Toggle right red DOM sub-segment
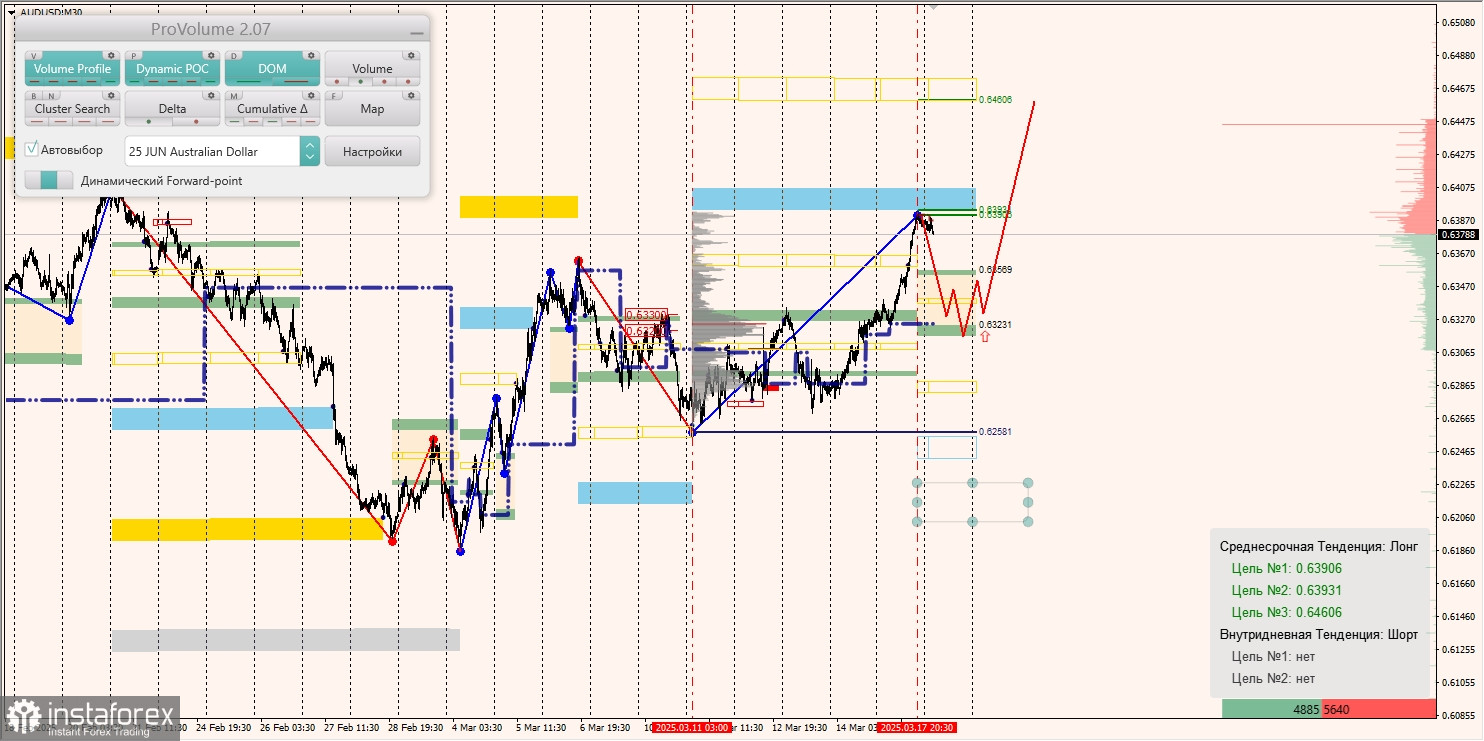Screen dimensions: 1484x741 [x=296, y=81]
